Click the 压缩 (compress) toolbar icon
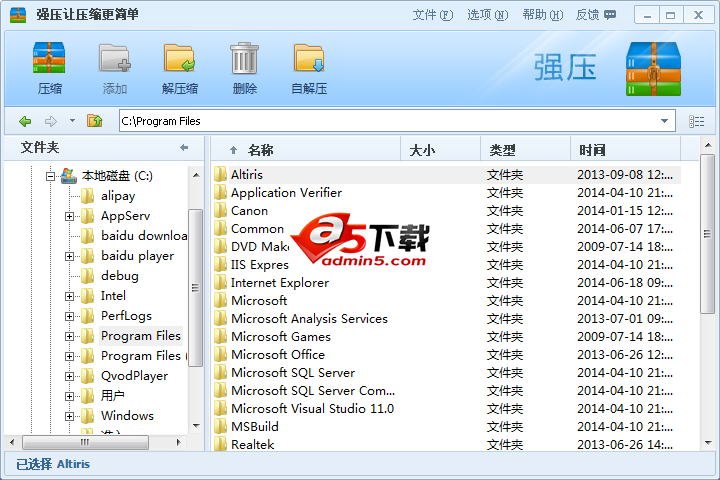This screenshot has height=480, width=720. [x=49, y=57]
